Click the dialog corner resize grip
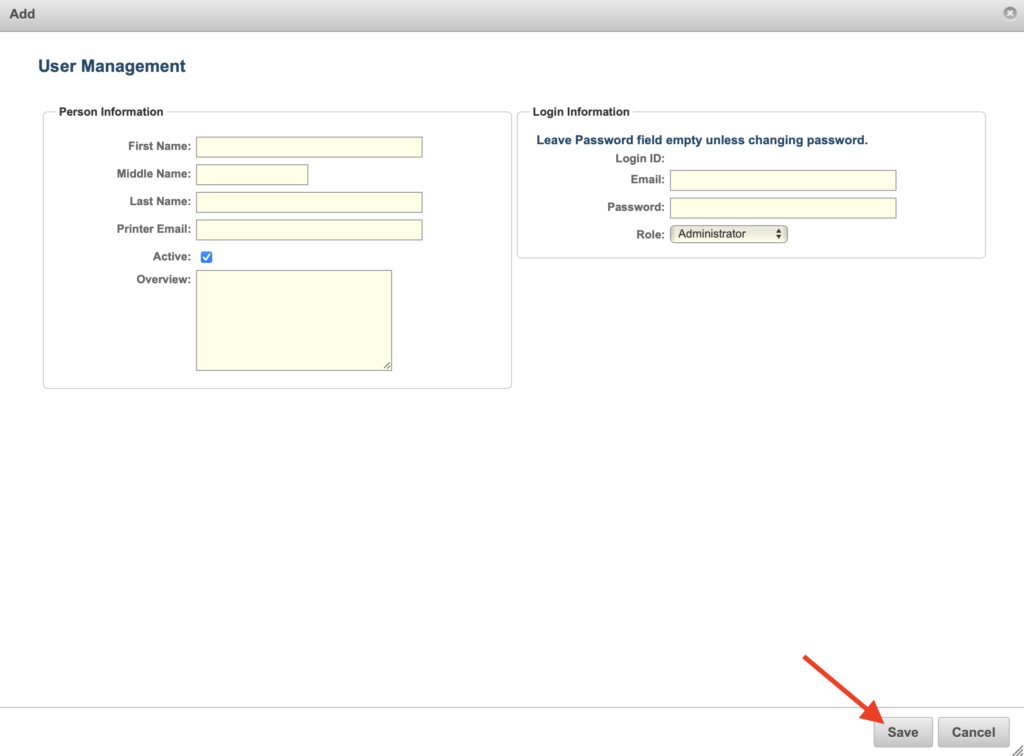1024x756 pixels. (1017, 750)
